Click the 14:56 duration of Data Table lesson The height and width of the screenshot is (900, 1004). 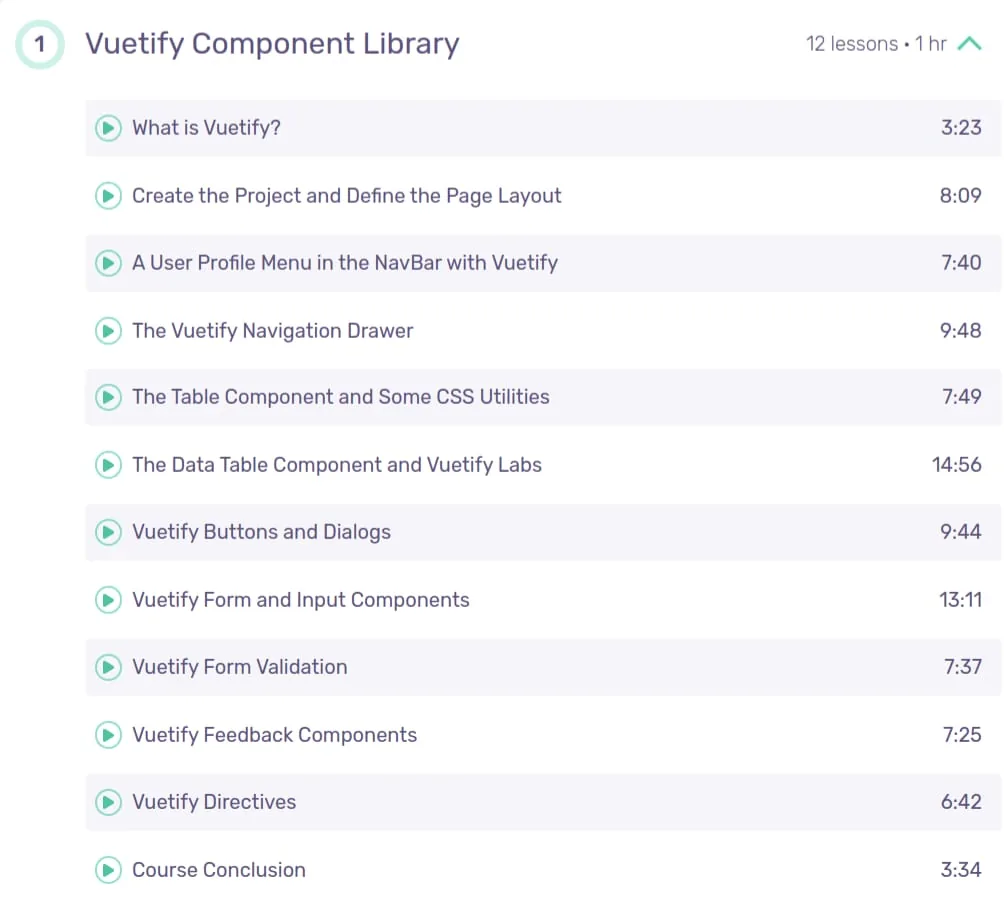click(x=957, y=465)
